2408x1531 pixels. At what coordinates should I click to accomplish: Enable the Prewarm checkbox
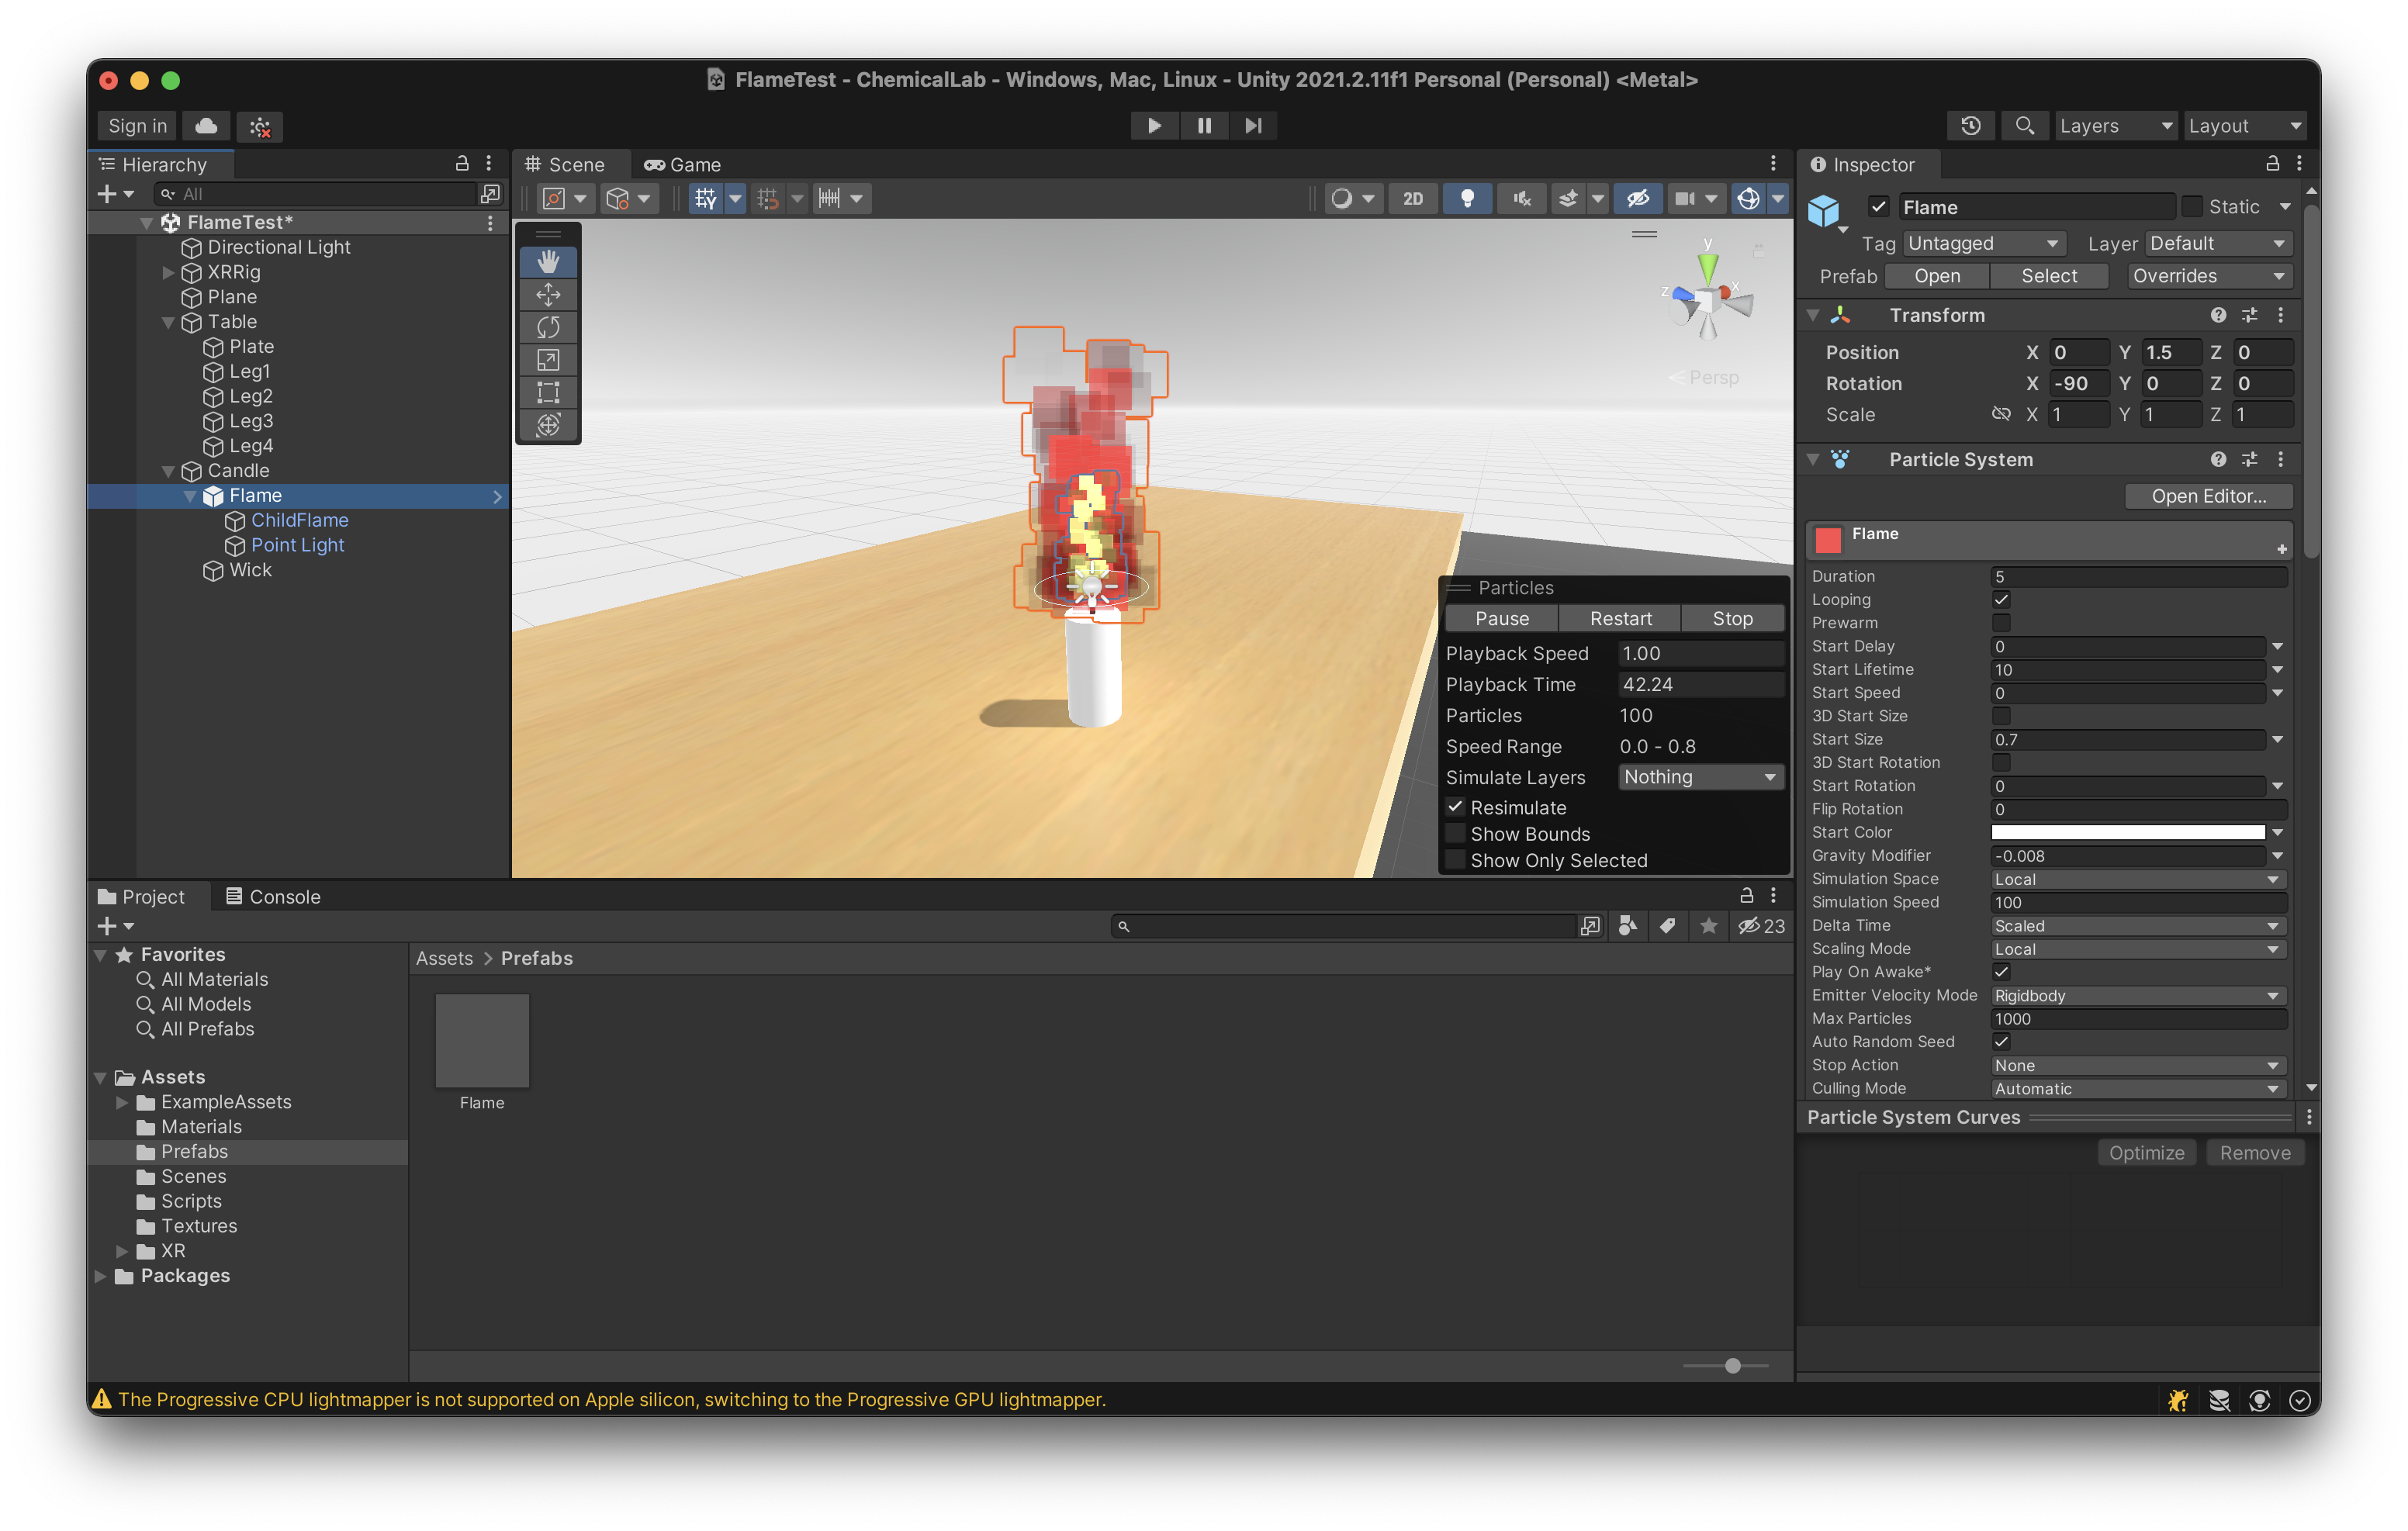click(x=2001, y=622)
